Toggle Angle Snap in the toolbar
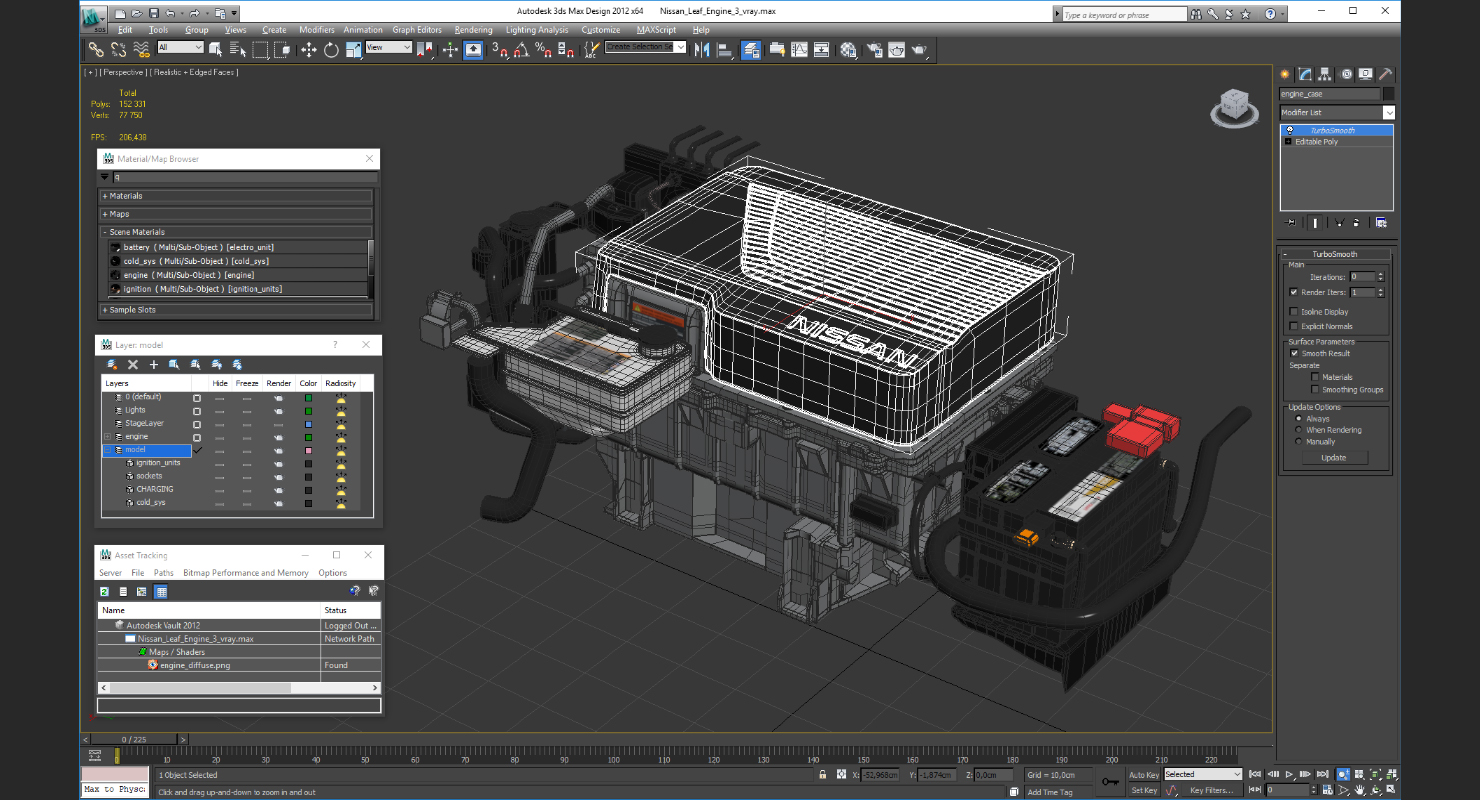The image size is (1480, 800). pos(521,49)
